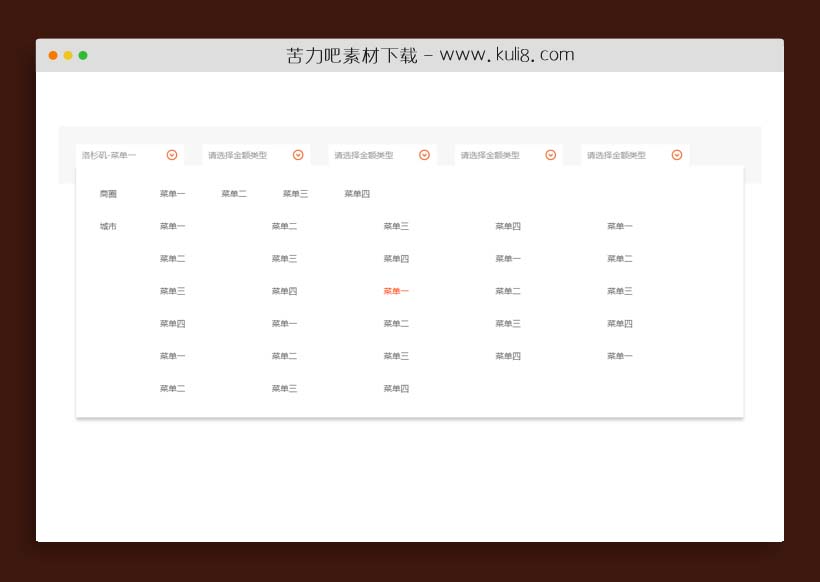Click "菜单二" in the 商圈 row
820x582 pixels.
click(233, 193)
